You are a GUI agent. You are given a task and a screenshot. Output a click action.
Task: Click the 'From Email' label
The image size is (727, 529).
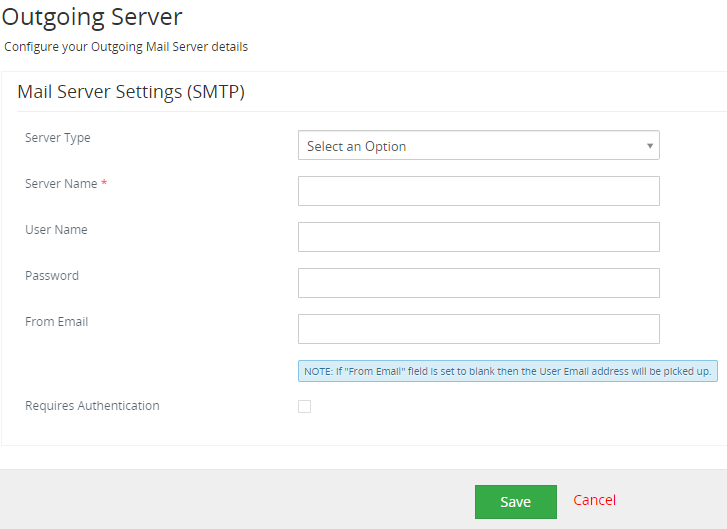coord(57,321)
